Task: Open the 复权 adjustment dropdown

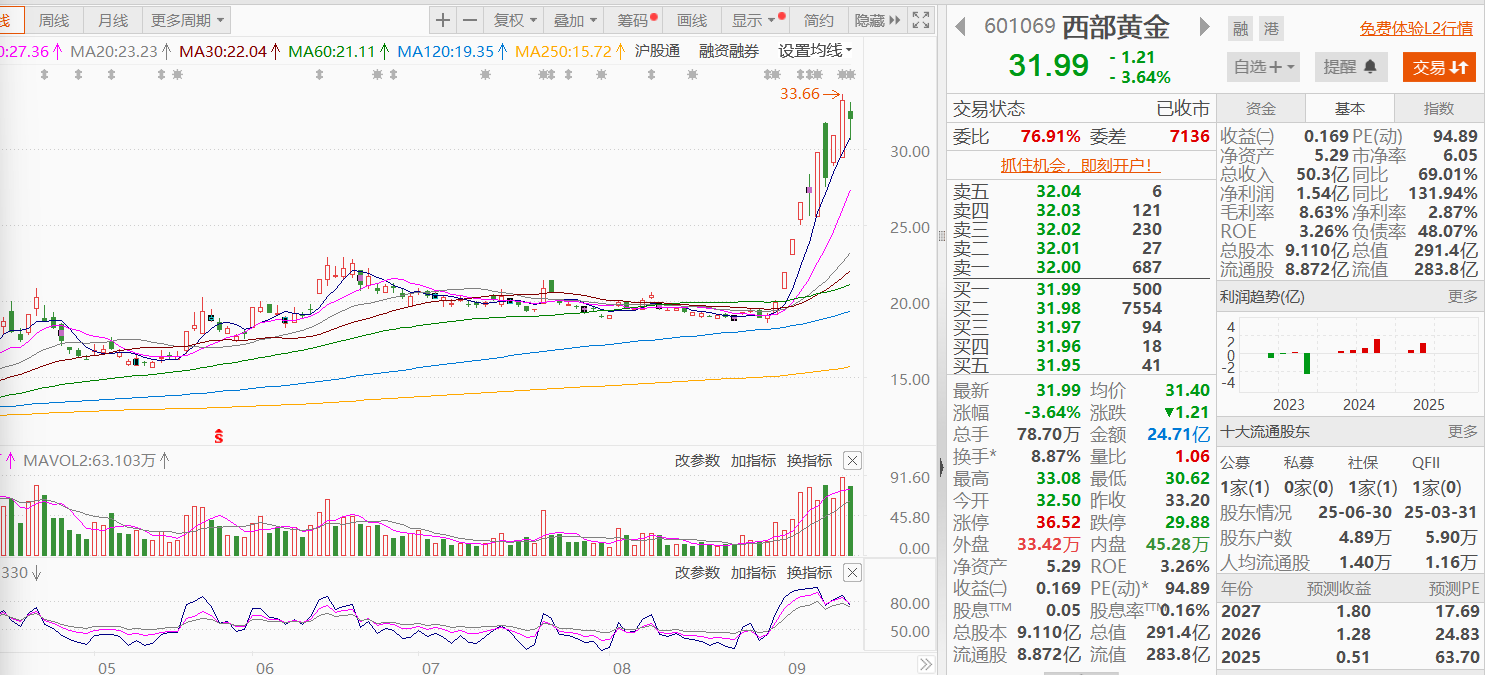Action: pyautogui.click(x=515, y=20)
